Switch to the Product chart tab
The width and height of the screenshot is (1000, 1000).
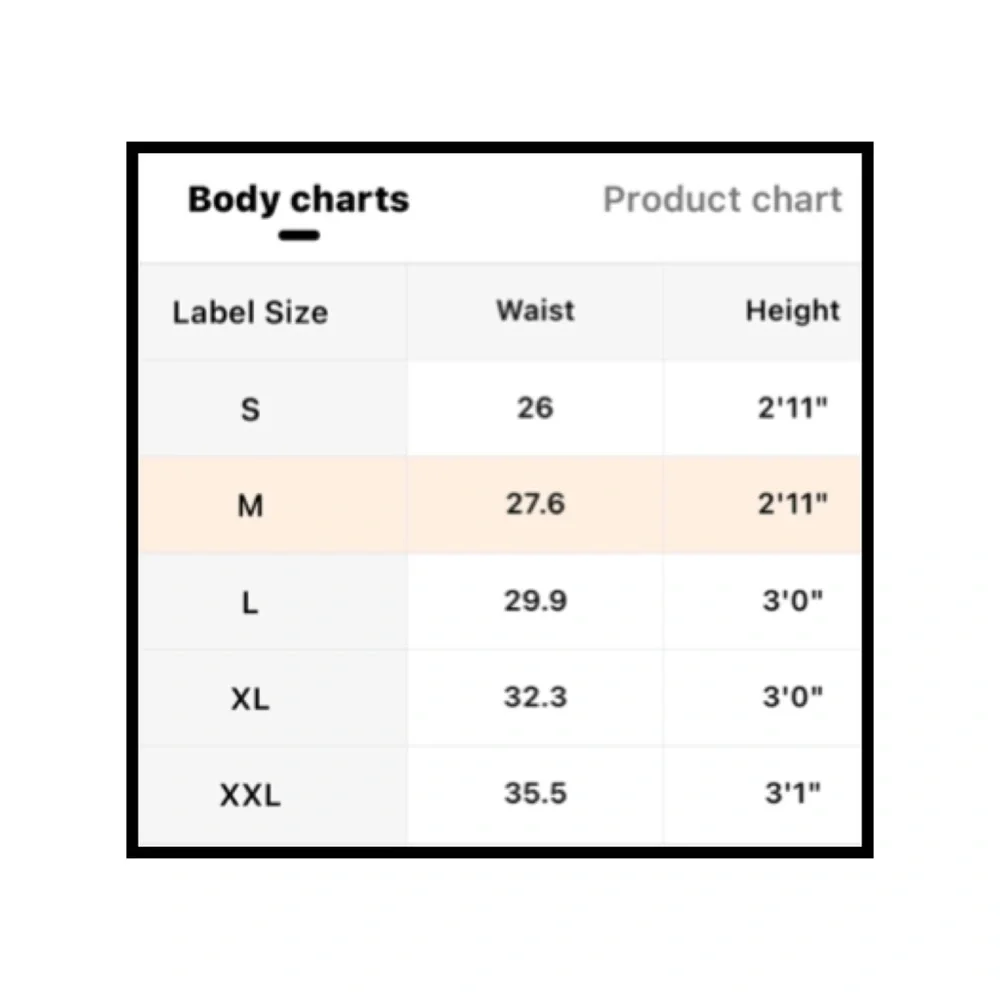pyautogui.click(x=723, y=200)
